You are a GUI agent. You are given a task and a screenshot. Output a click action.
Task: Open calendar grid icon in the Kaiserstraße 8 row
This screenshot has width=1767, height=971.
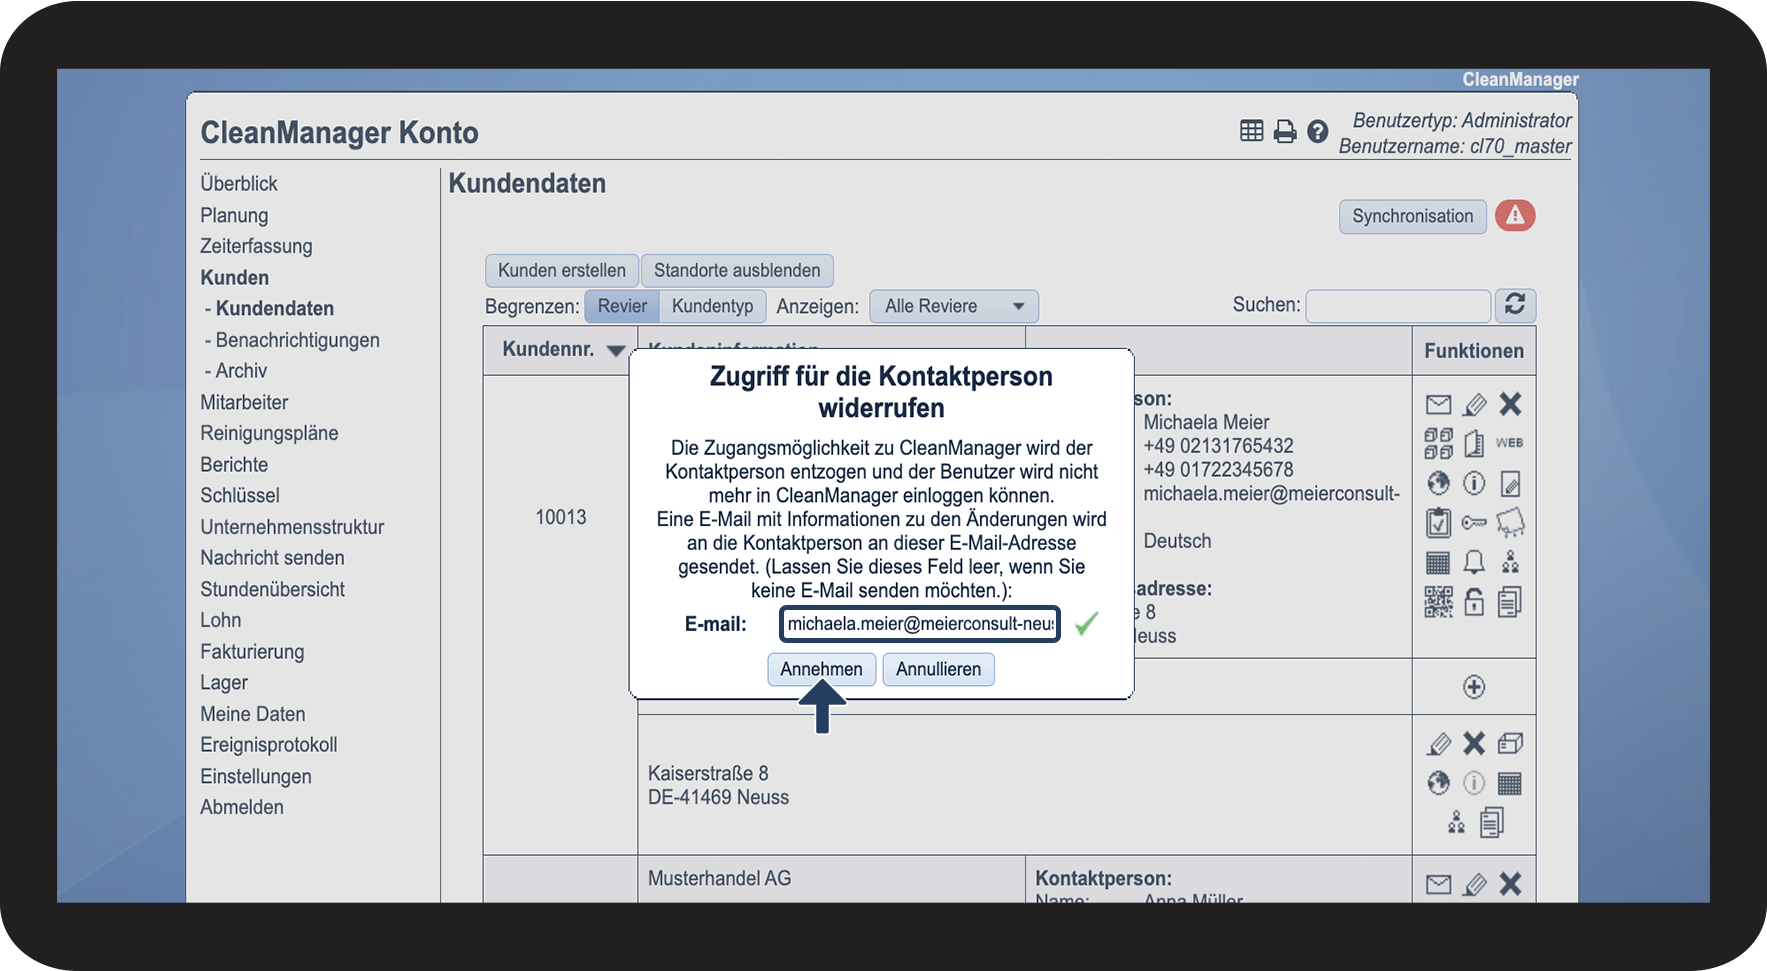(x=1510, y=783)
